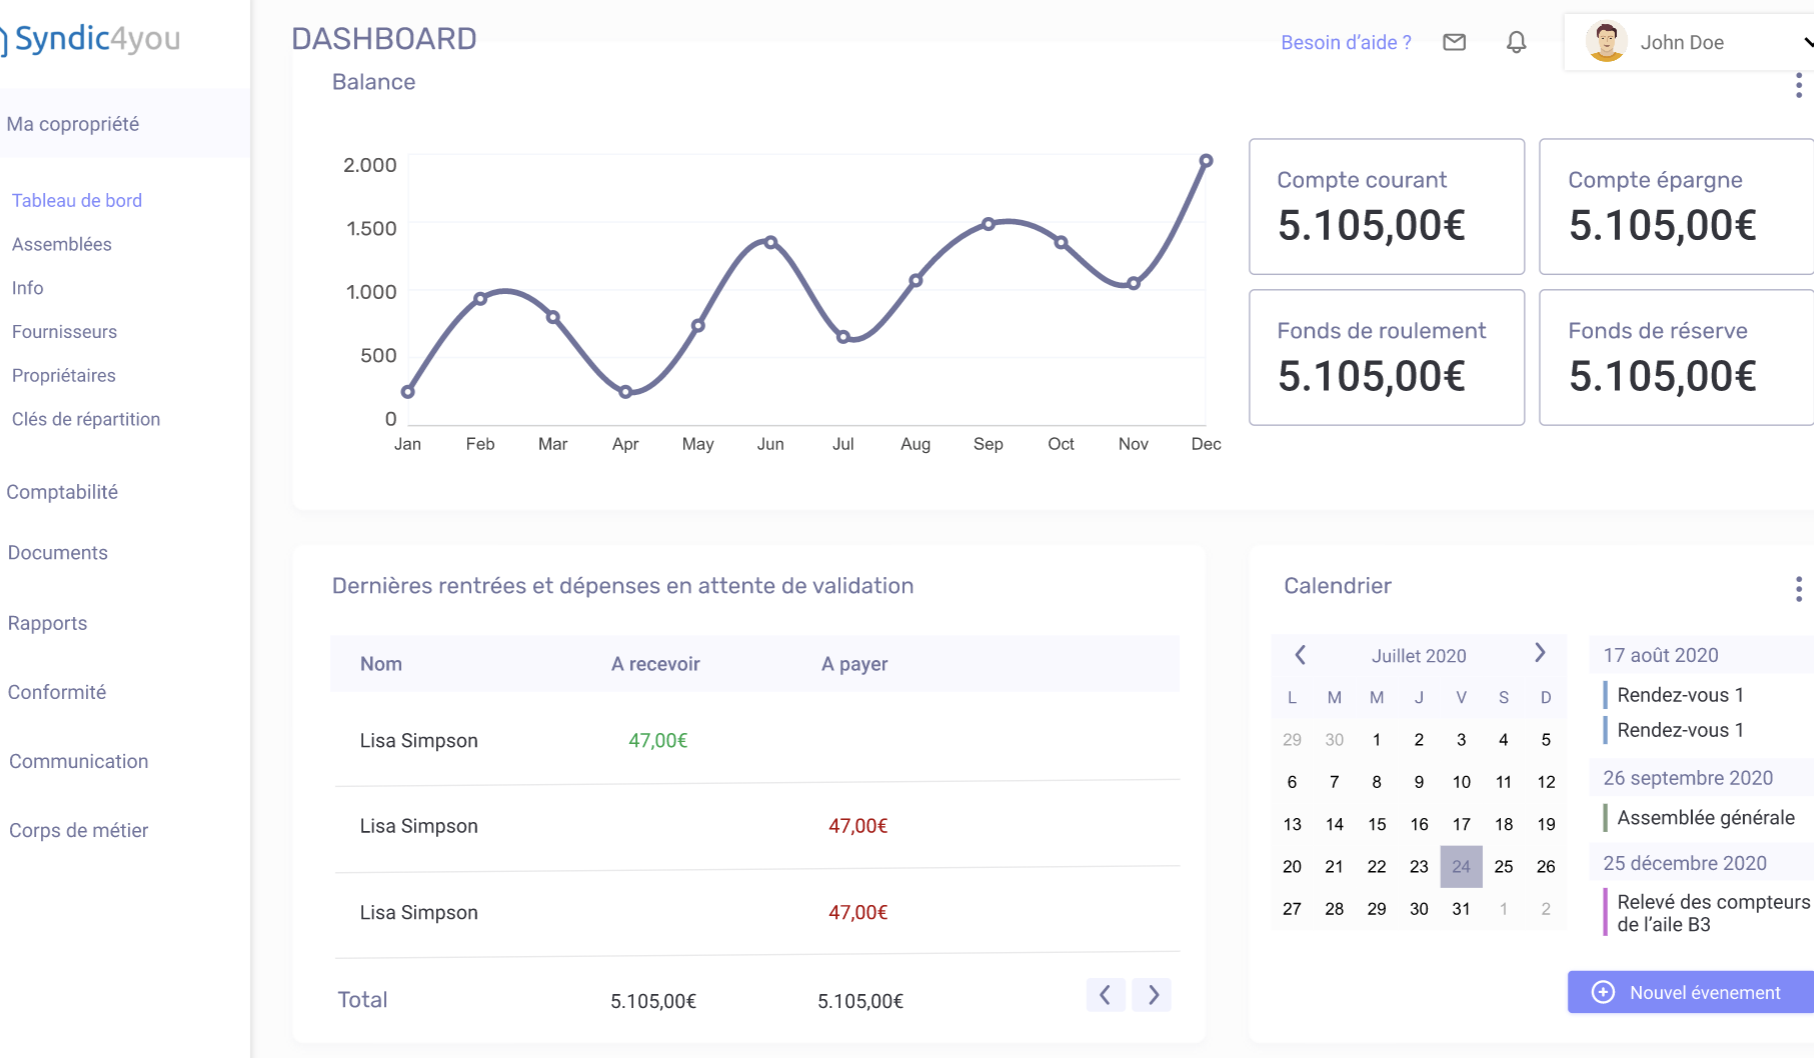Open Calendrier three-dot menu
This screenshot has width=1814, height=1058.
tap(1798, 589)
